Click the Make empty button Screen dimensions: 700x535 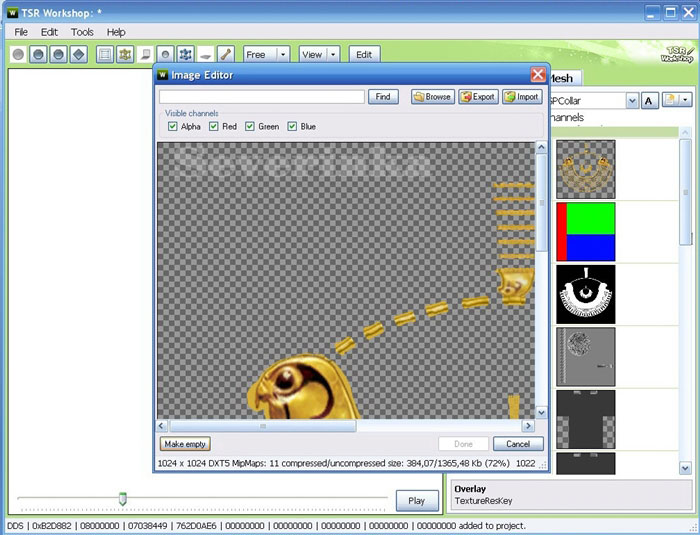(185, 444)
